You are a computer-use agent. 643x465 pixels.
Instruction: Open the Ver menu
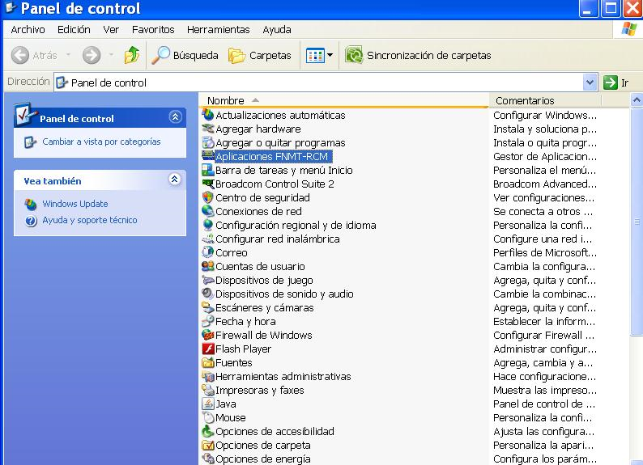pos(111,30)
